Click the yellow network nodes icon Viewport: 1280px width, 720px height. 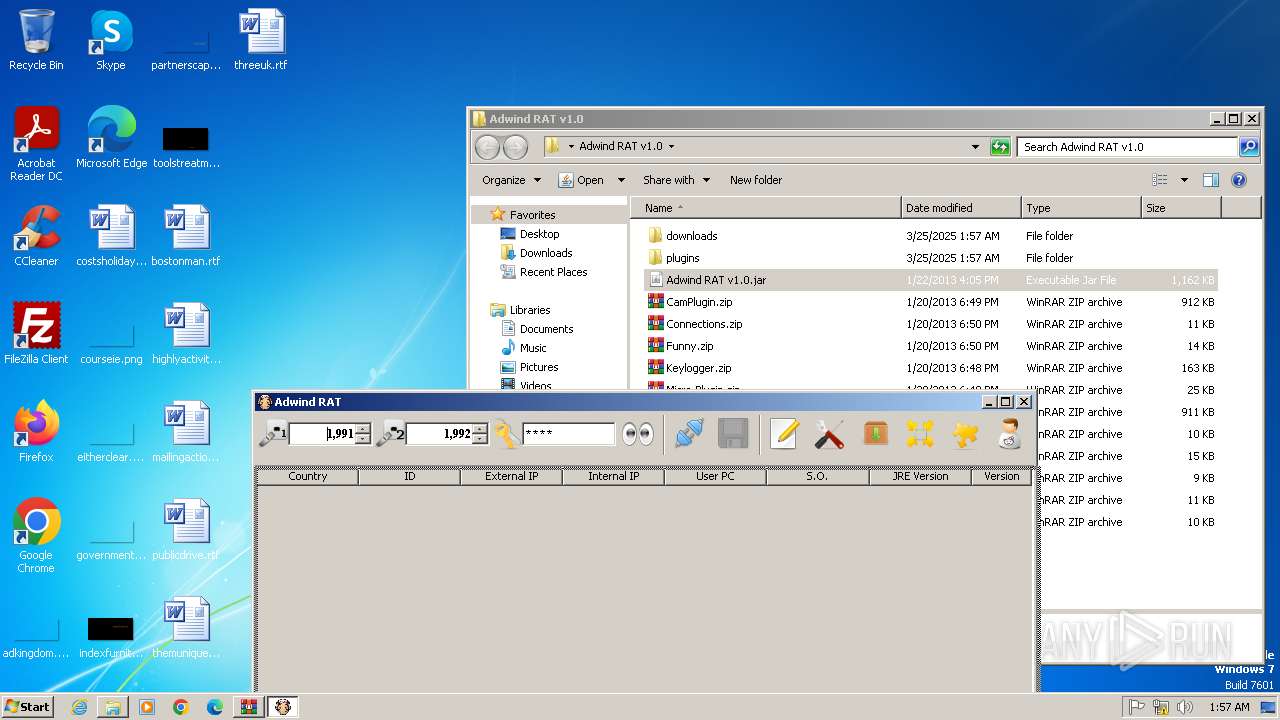click(920, 434)
